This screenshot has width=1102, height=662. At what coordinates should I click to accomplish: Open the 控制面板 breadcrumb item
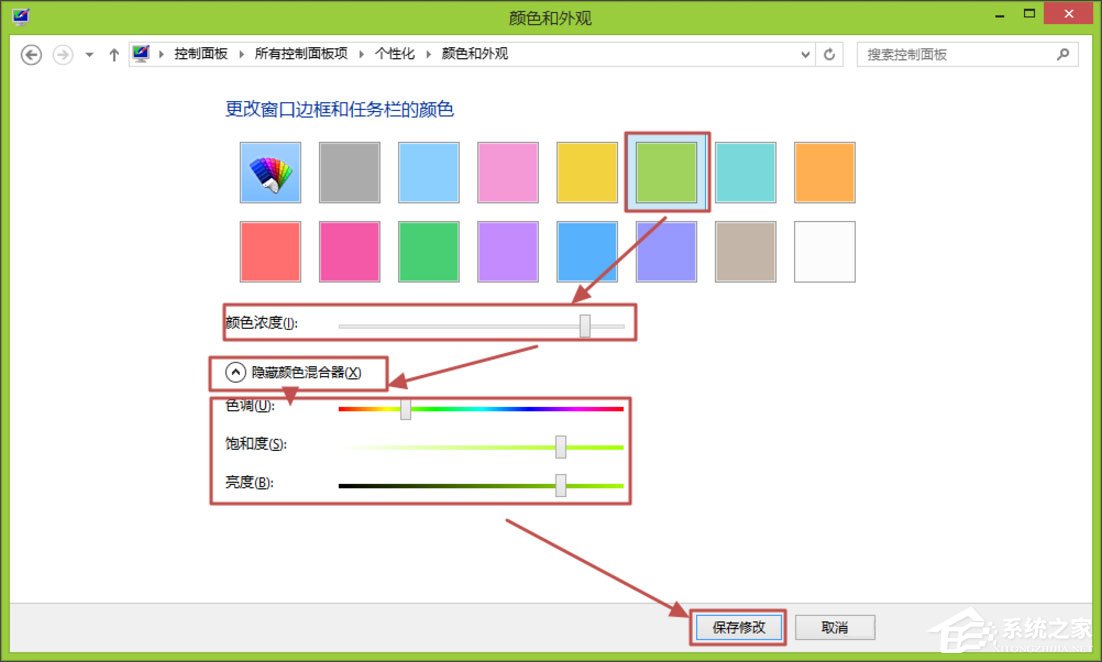[x=200, y=53]
